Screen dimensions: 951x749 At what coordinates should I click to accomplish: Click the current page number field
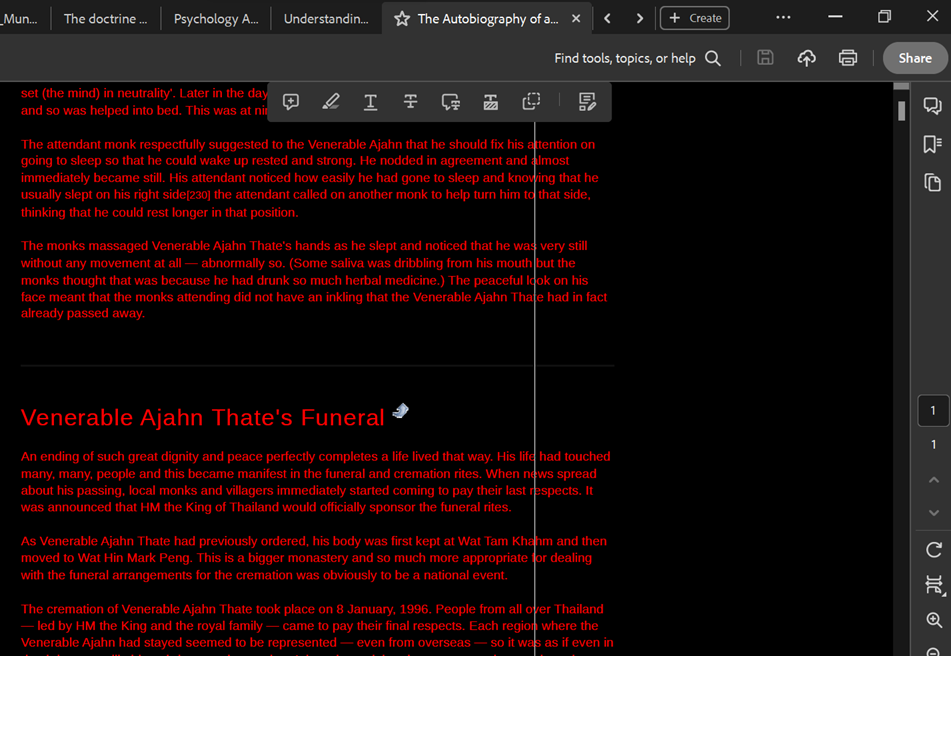(x=933, y=411)
